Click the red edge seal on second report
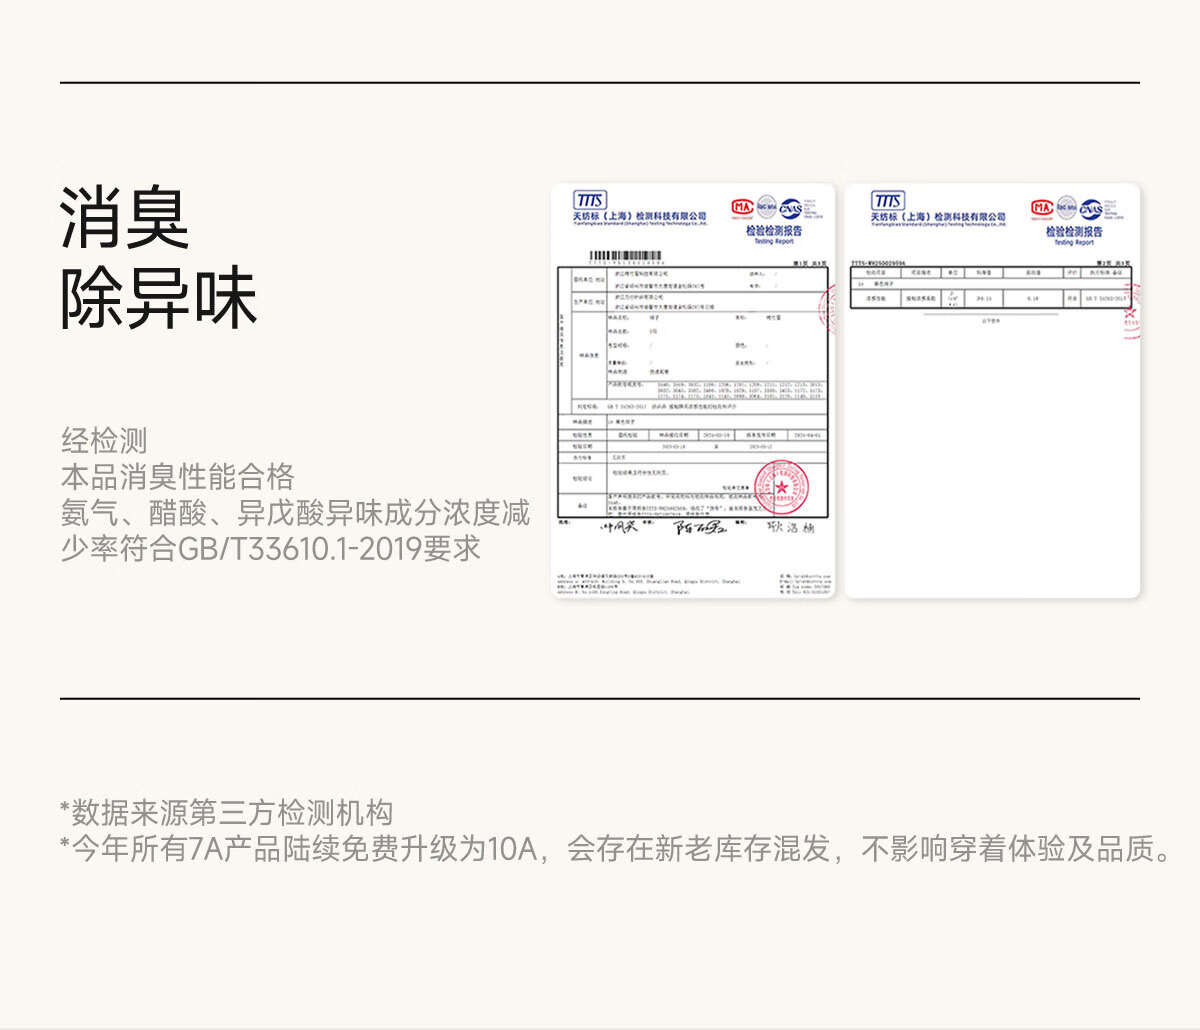This screenshot has height=1030, width=1200. 1131,311
